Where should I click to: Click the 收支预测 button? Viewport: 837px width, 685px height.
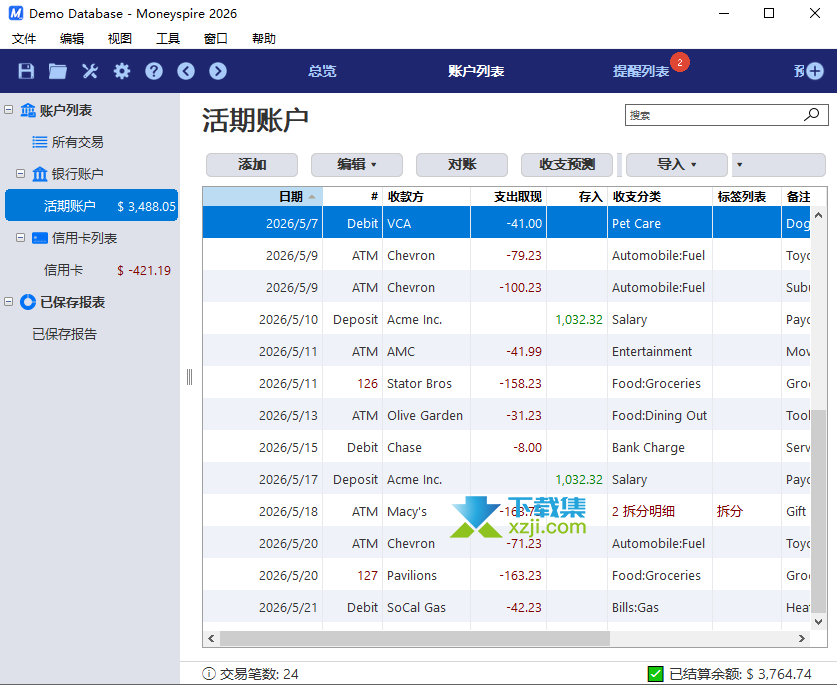pos(567,164)
